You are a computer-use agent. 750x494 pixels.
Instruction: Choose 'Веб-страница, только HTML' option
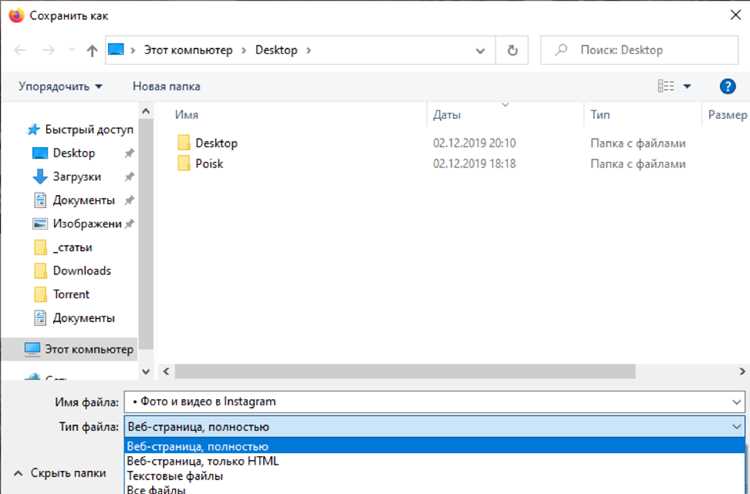click(x=434, y=461)
